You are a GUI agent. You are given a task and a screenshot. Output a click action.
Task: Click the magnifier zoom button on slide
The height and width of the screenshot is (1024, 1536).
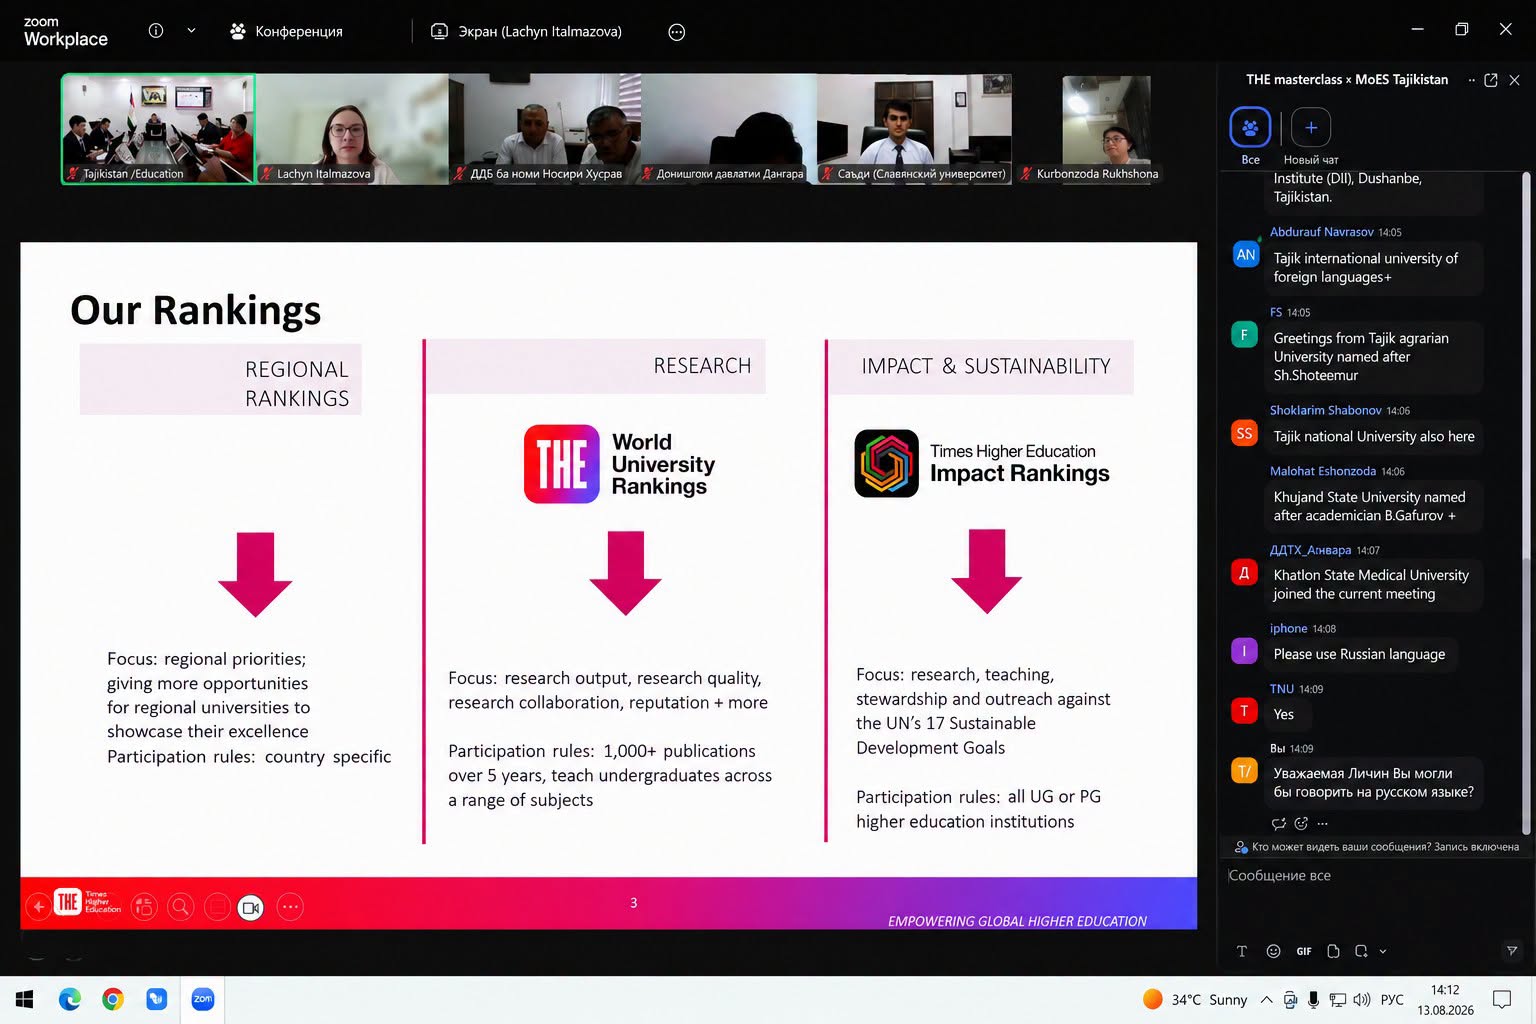pyautogui.click(x=180, y=907)
